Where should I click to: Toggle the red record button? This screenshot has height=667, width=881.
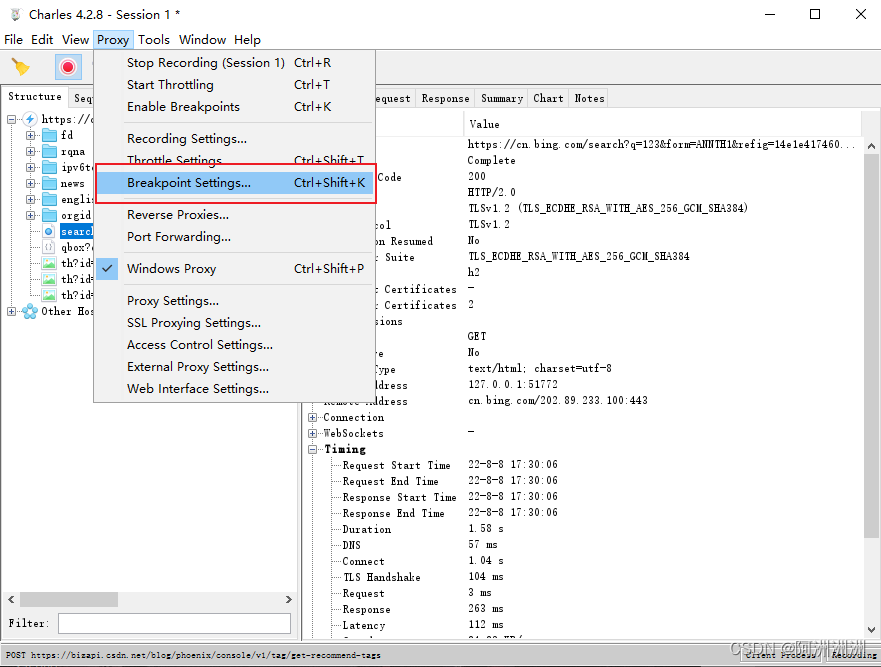click(68, 67)
